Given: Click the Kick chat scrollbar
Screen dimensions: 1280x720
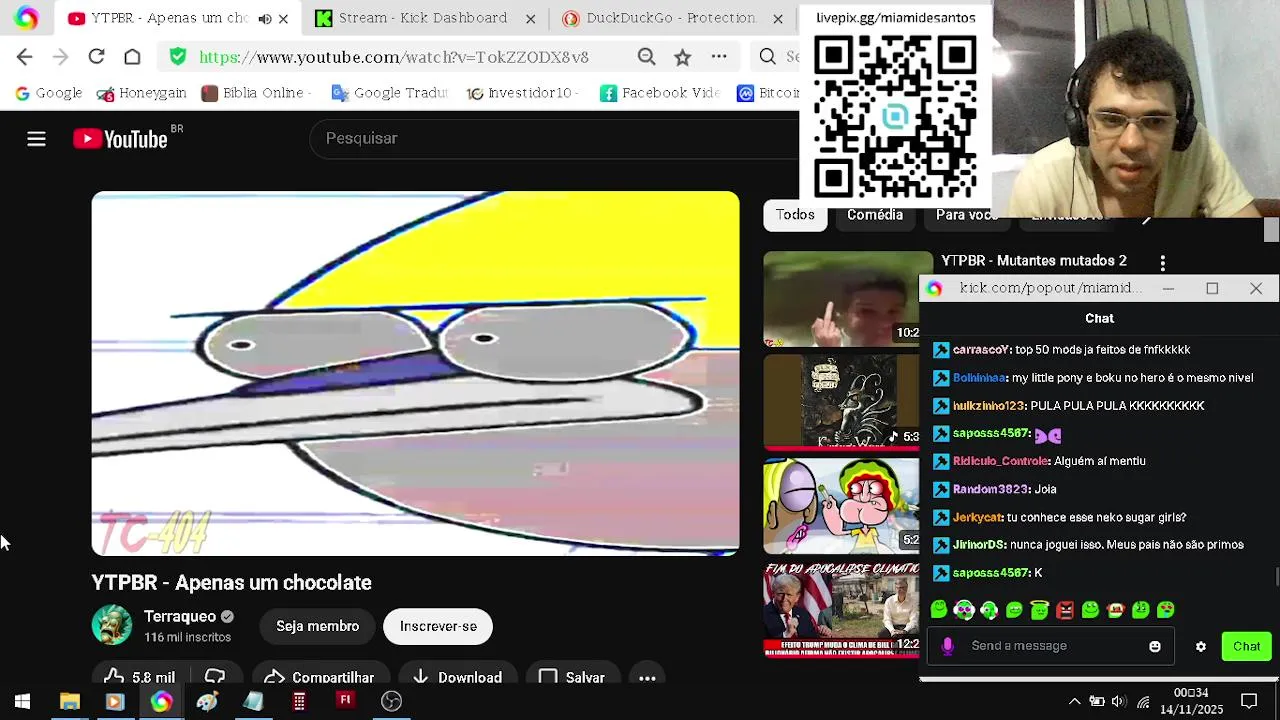Looking at the screenshot, I should pos(1276,578).
